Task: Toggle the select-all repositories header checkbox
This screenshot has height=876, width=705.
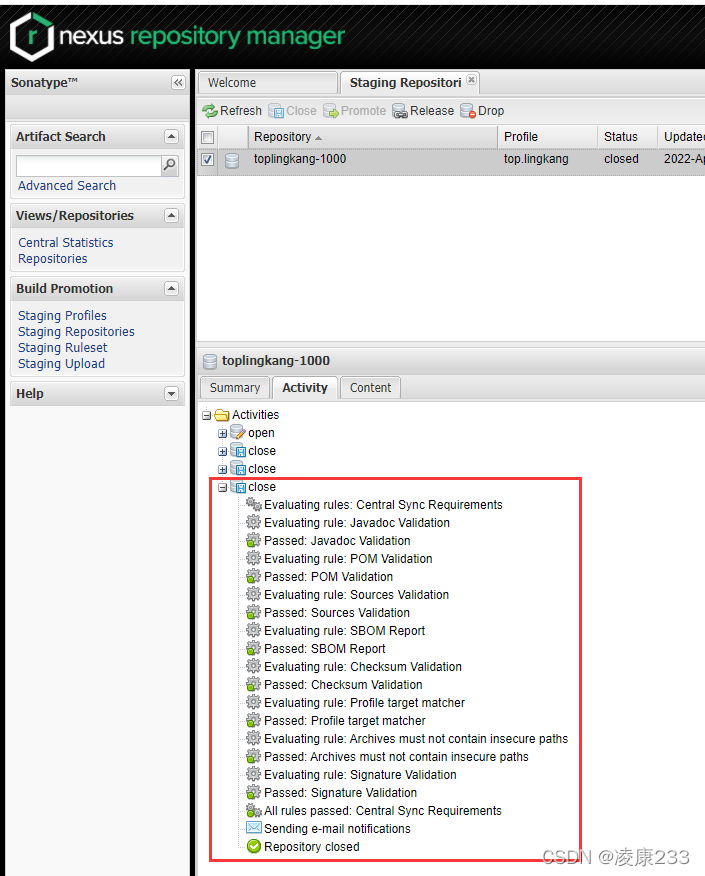Action: pos(207,137)
